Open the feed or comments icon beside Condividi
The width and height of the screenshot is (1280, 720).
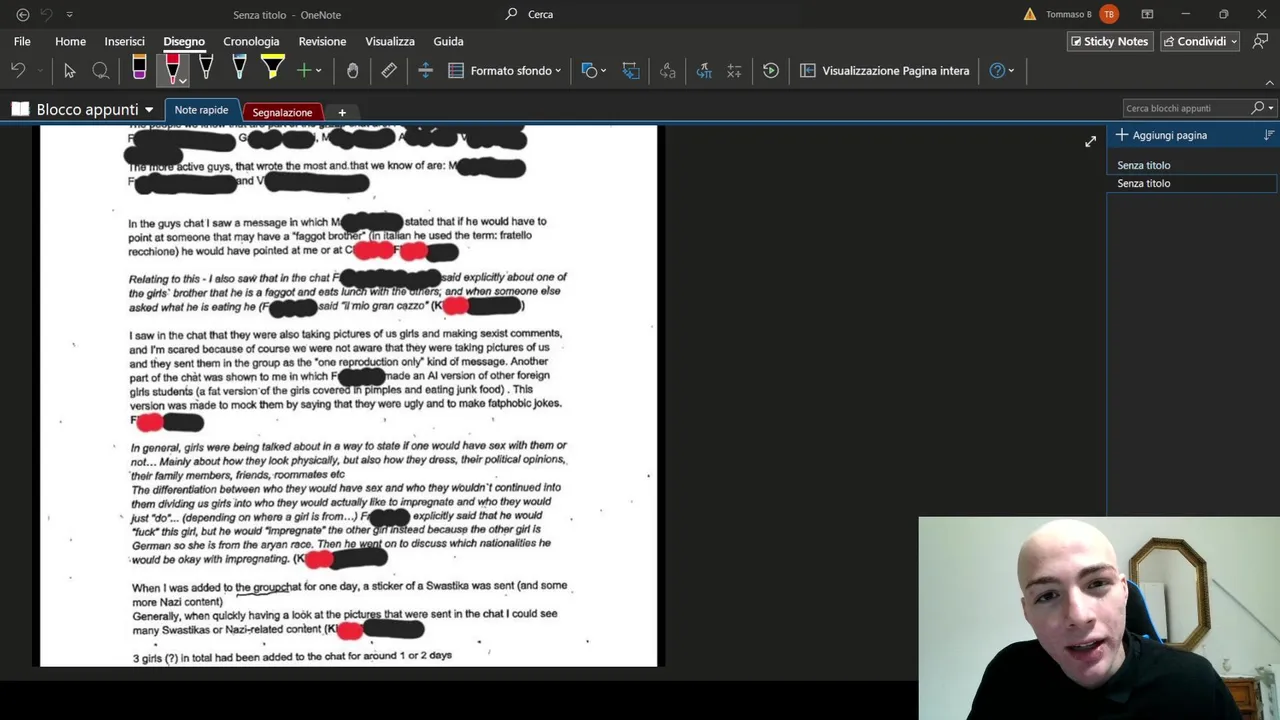[1260, 41]
